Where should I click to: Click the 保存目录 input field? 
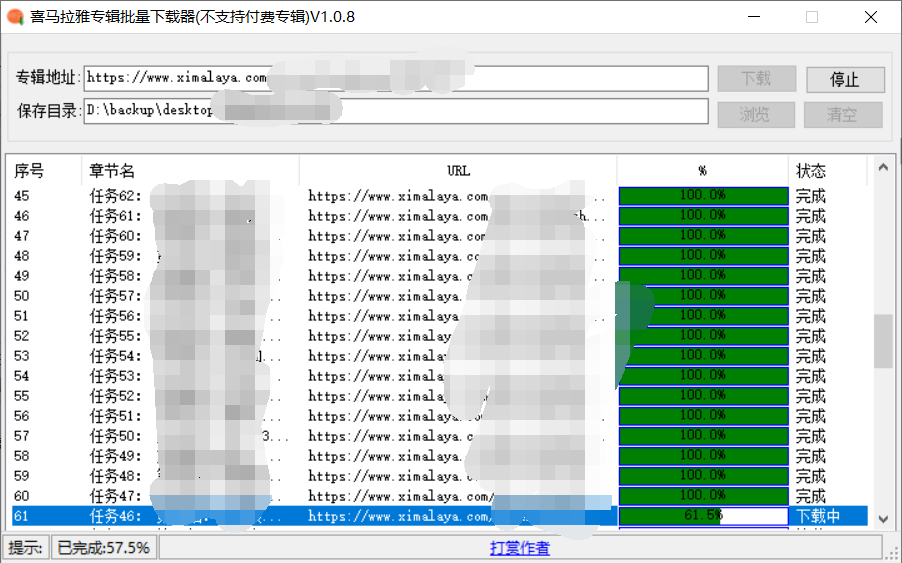tap(396, 111)
